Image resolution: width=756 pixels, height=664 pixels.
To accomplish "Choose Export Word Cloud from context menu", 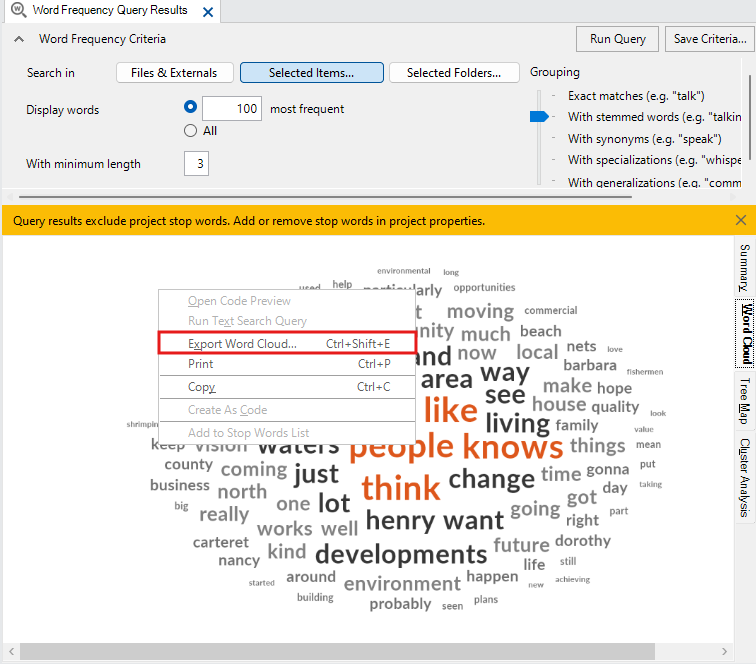I will (x=287, y=343).
